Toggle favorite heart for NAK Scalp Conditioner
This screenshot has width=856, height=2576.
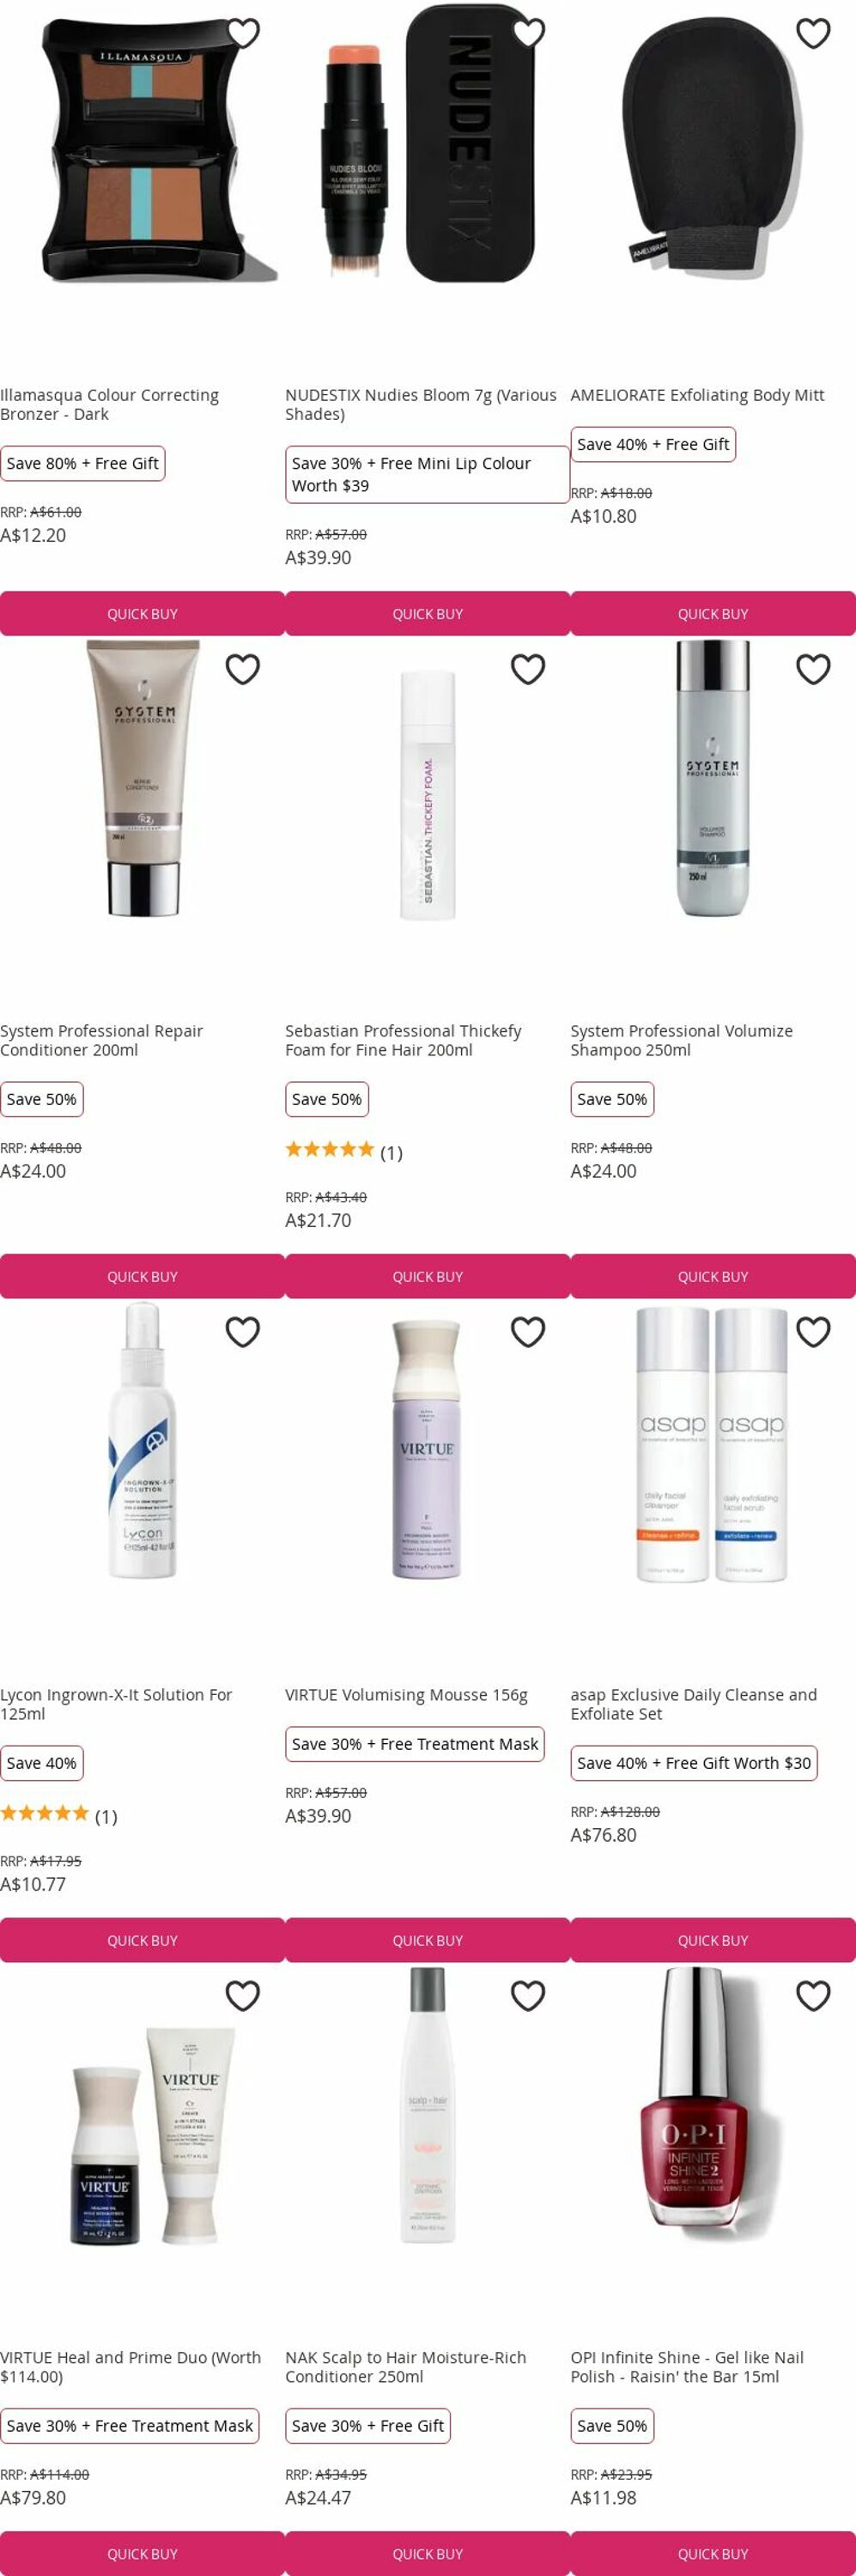click(x=528, y=1995)
